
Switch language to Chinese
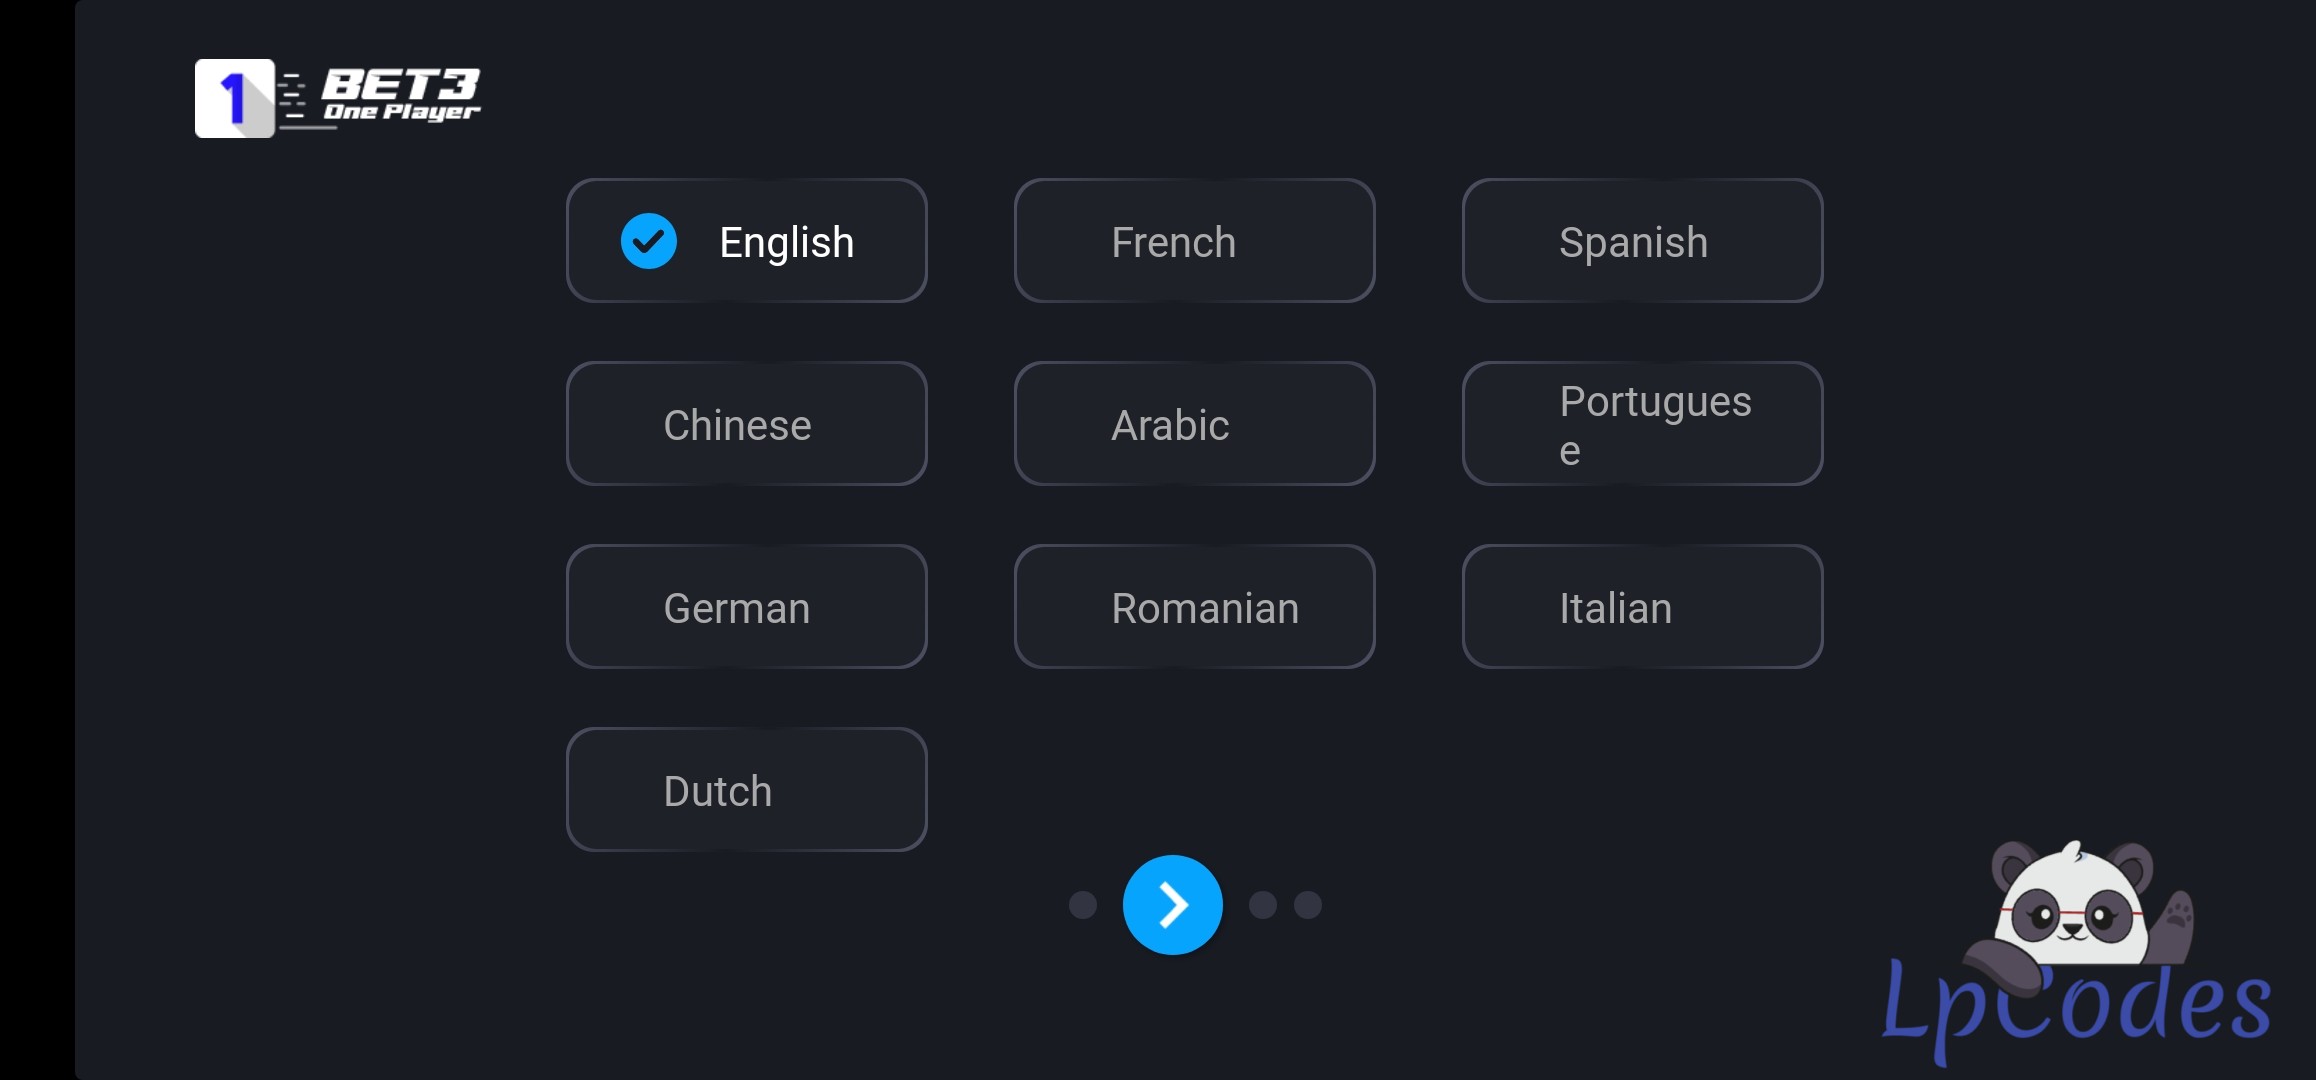(x=746, y=424)
